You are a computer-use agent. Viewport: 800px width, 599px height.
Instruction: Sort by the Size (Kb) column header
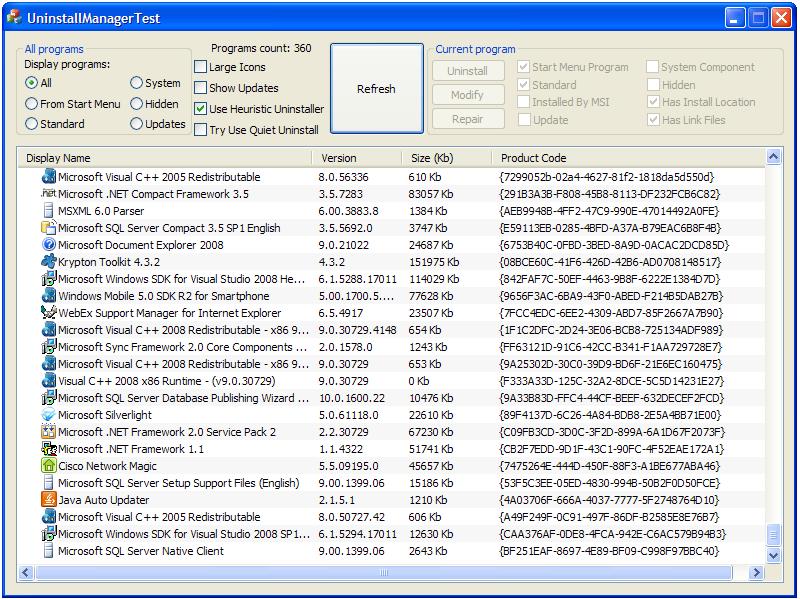447,158
